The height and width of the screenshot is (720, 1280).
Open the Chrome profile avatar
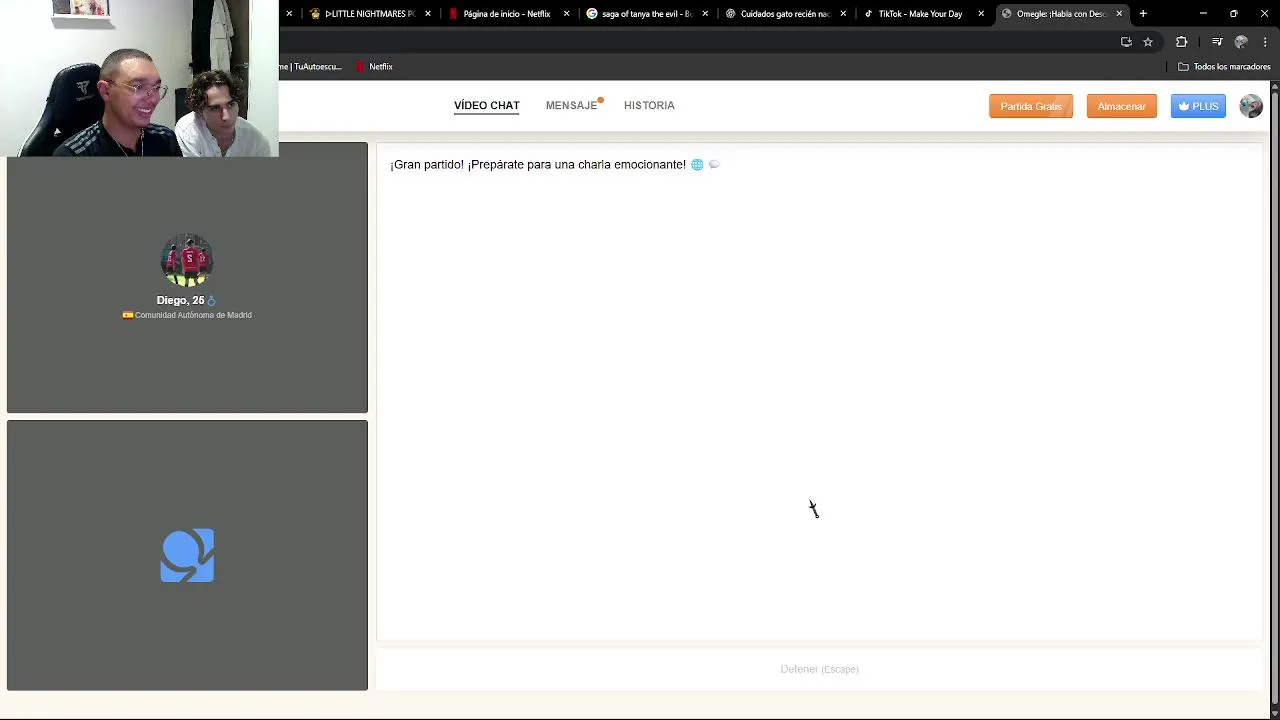(1242, 42)
